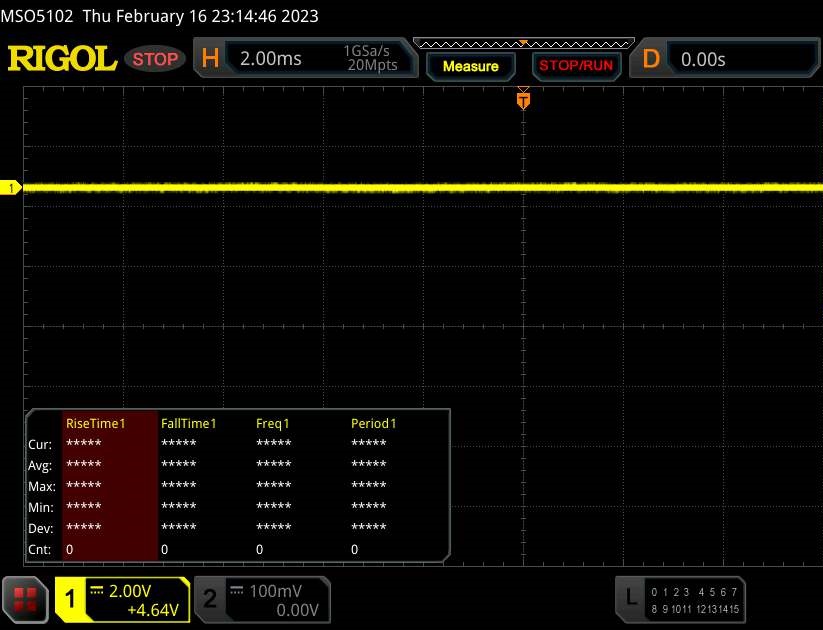Click the 1GSa/s 20Mpts acquisition info
Viewport: 823px width, 630px height.
click(372, 58)
